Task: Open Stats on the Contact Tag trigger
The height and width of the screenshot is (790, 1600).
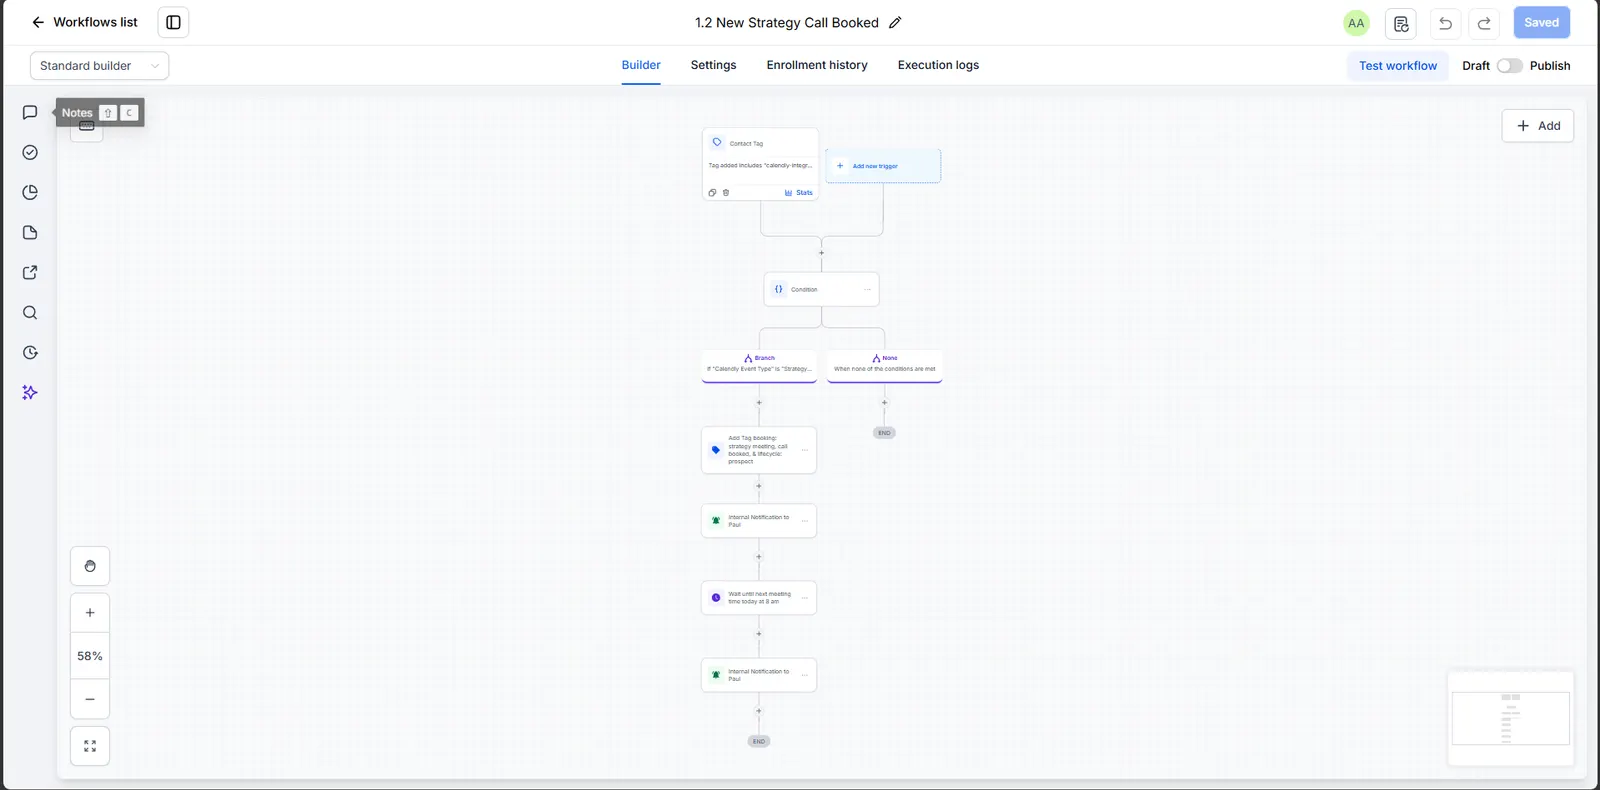Action: click(x=799, y=193)
